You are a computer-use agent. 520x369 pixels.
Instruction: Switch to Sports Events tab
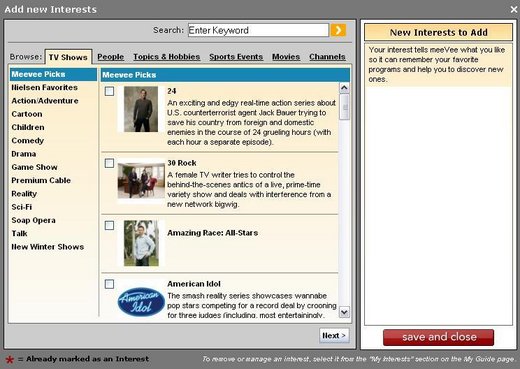[236, 57]
